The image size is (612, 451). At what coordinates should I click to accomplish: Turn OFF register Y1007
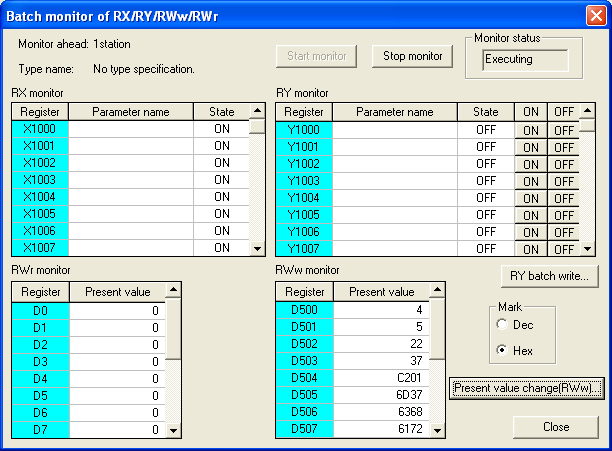[x=564, y=249]
